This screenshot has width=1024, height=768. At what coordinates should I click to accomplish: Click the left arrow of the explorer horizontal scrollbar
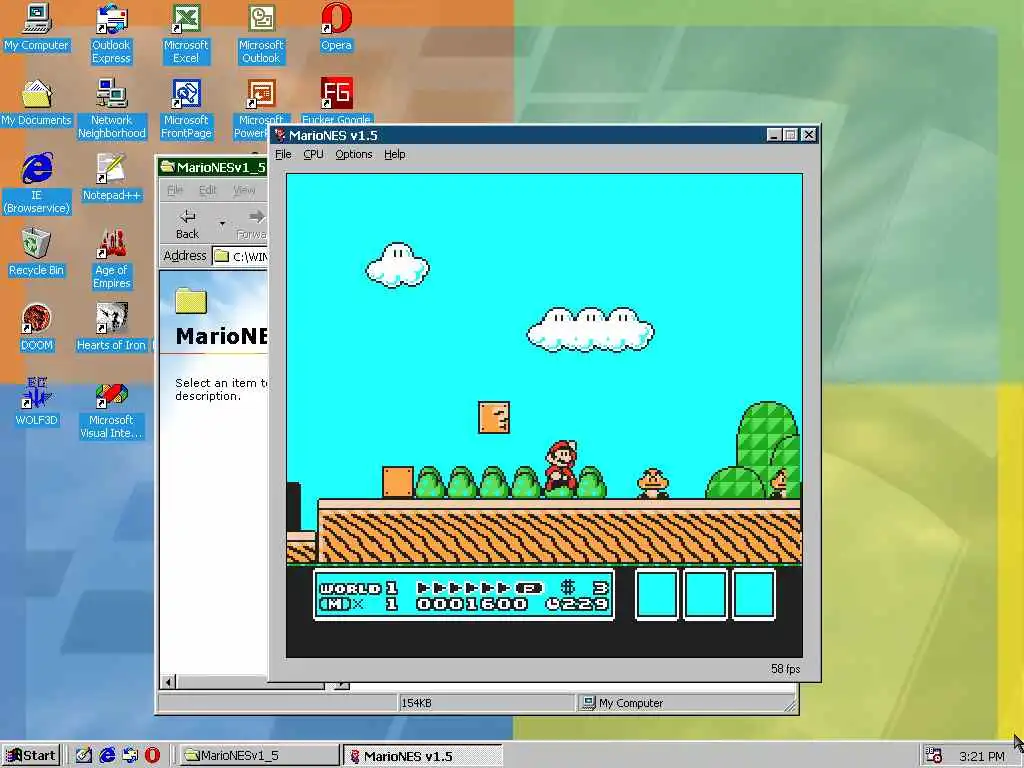(x=168, y=682)
